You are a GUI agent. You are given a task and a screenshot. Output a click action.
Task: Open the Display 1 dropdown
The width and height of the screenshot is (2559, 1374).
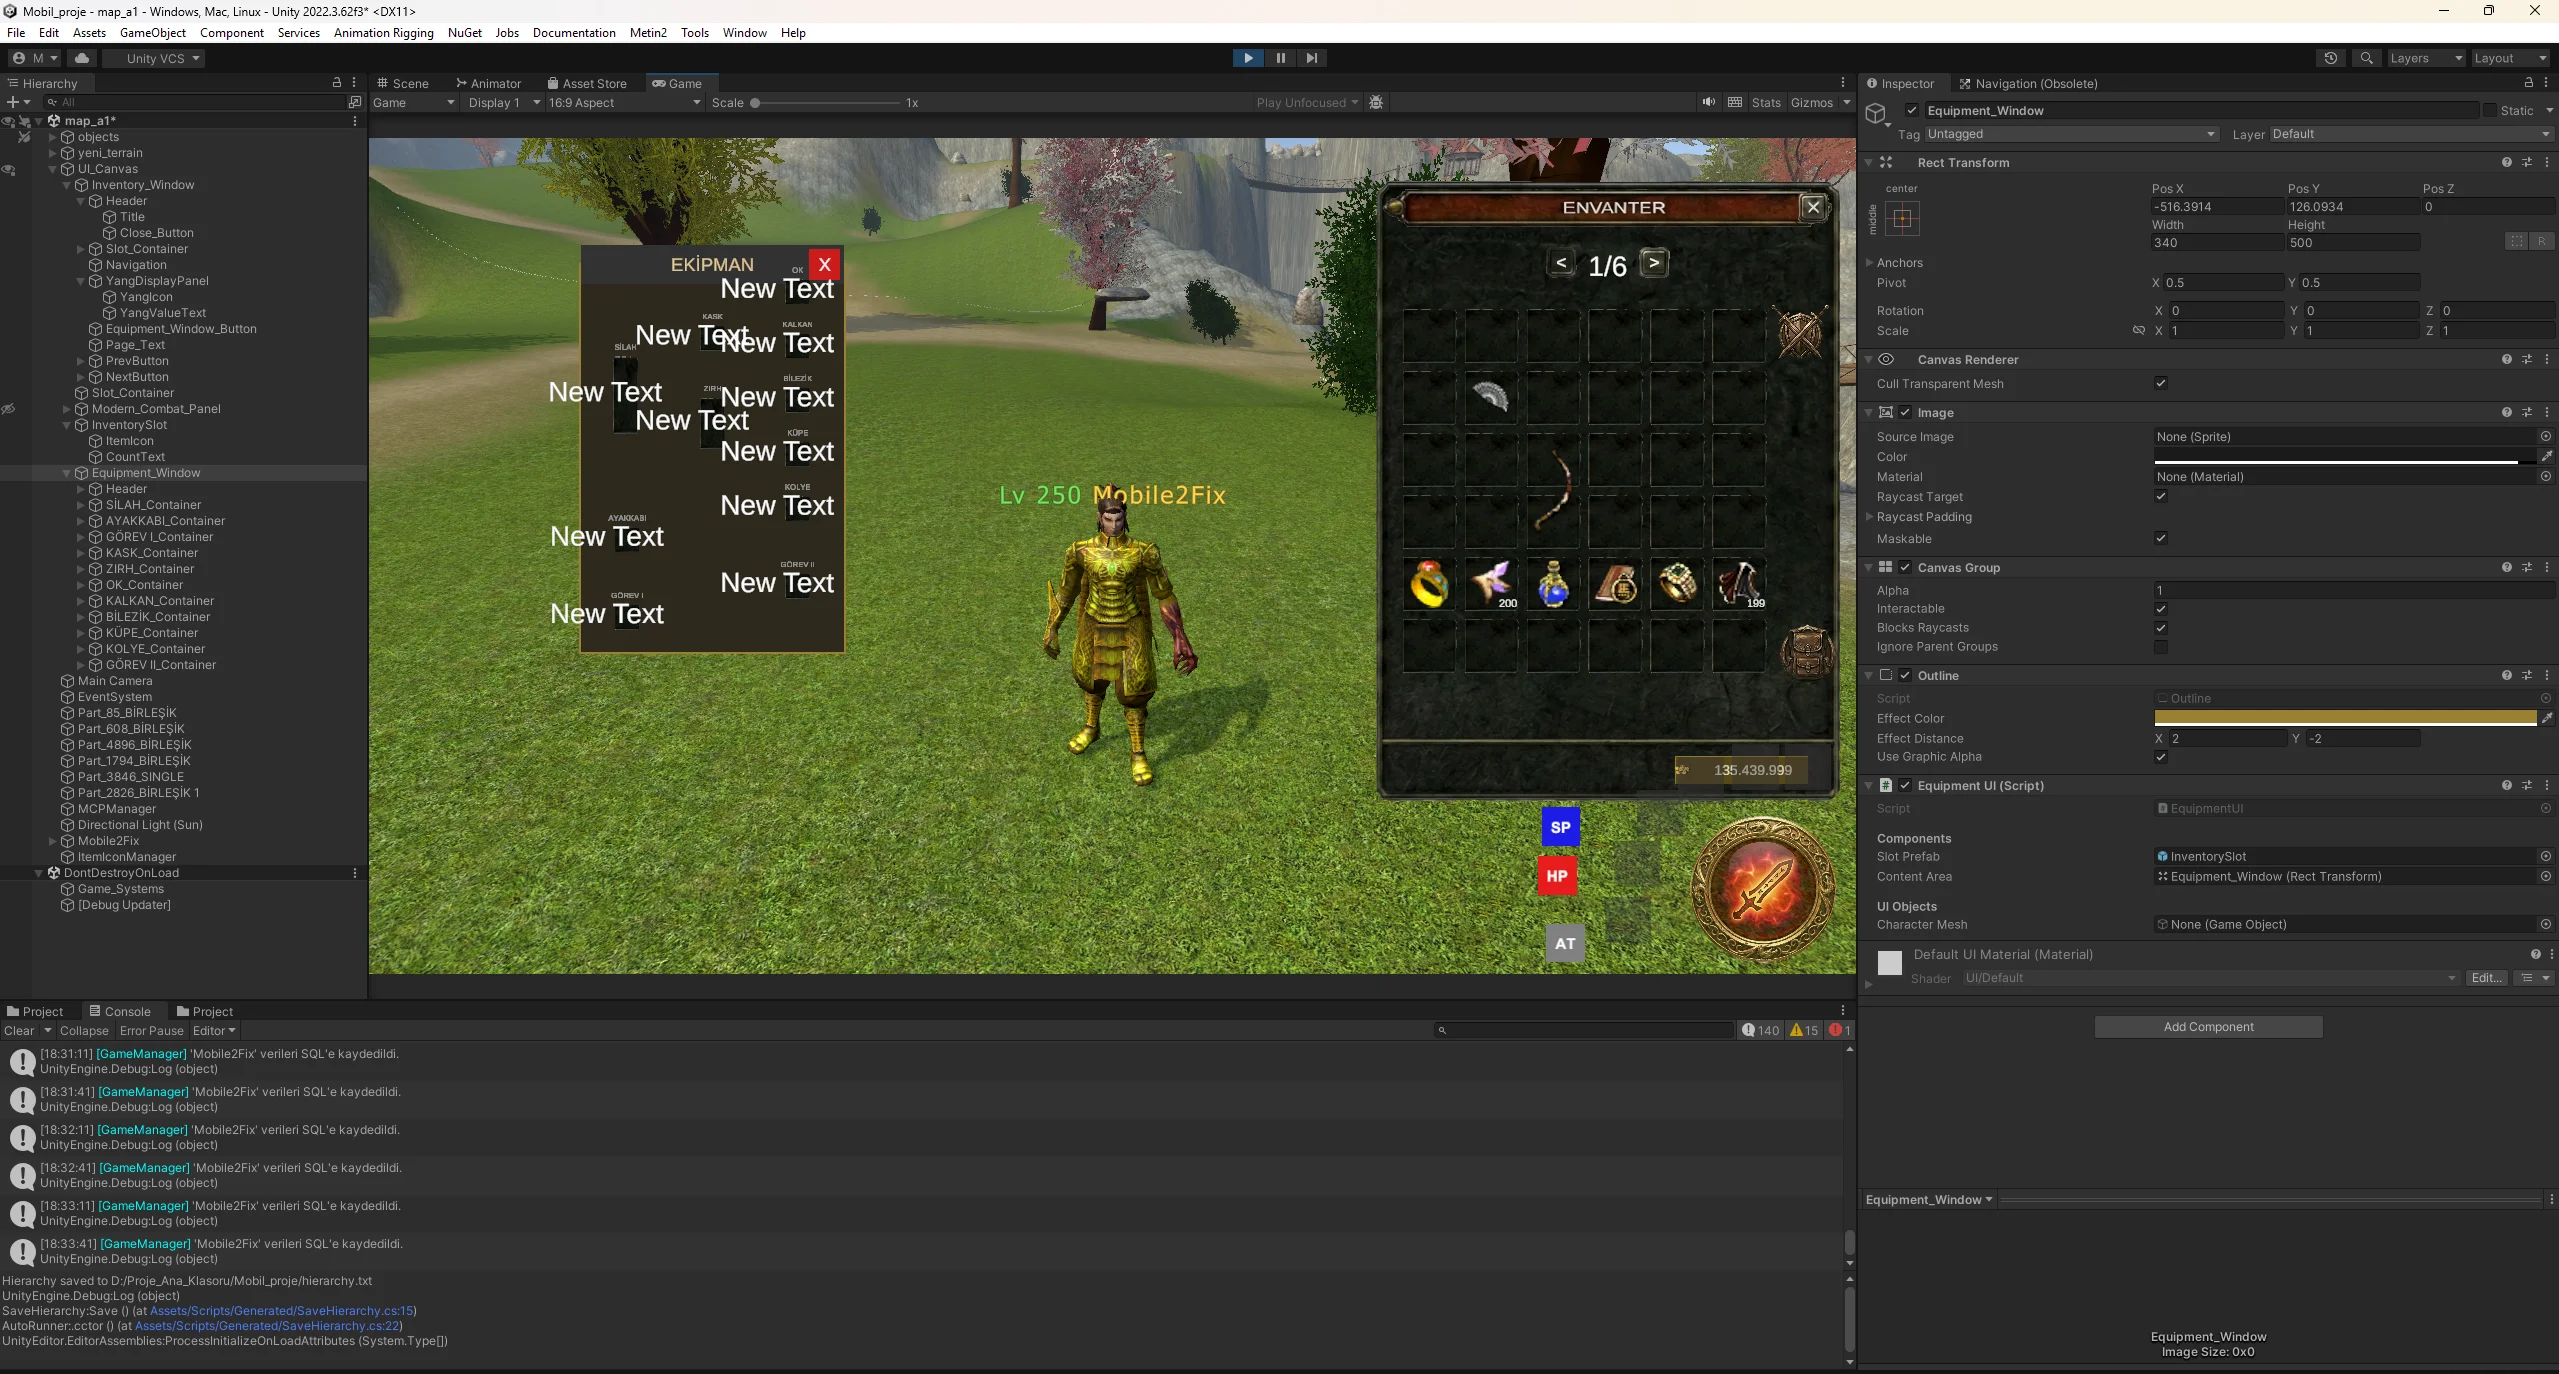pos(503,102)
